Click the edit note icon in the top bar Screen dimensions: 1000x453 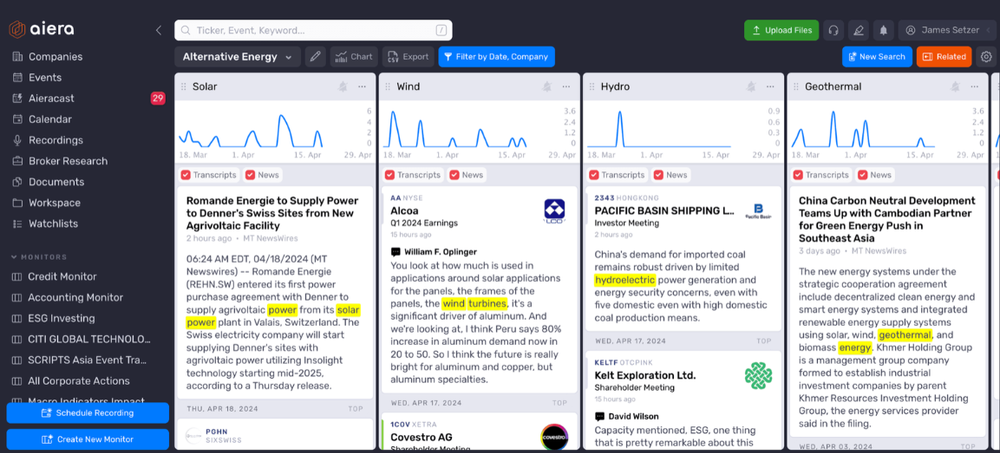click(858, 30)
